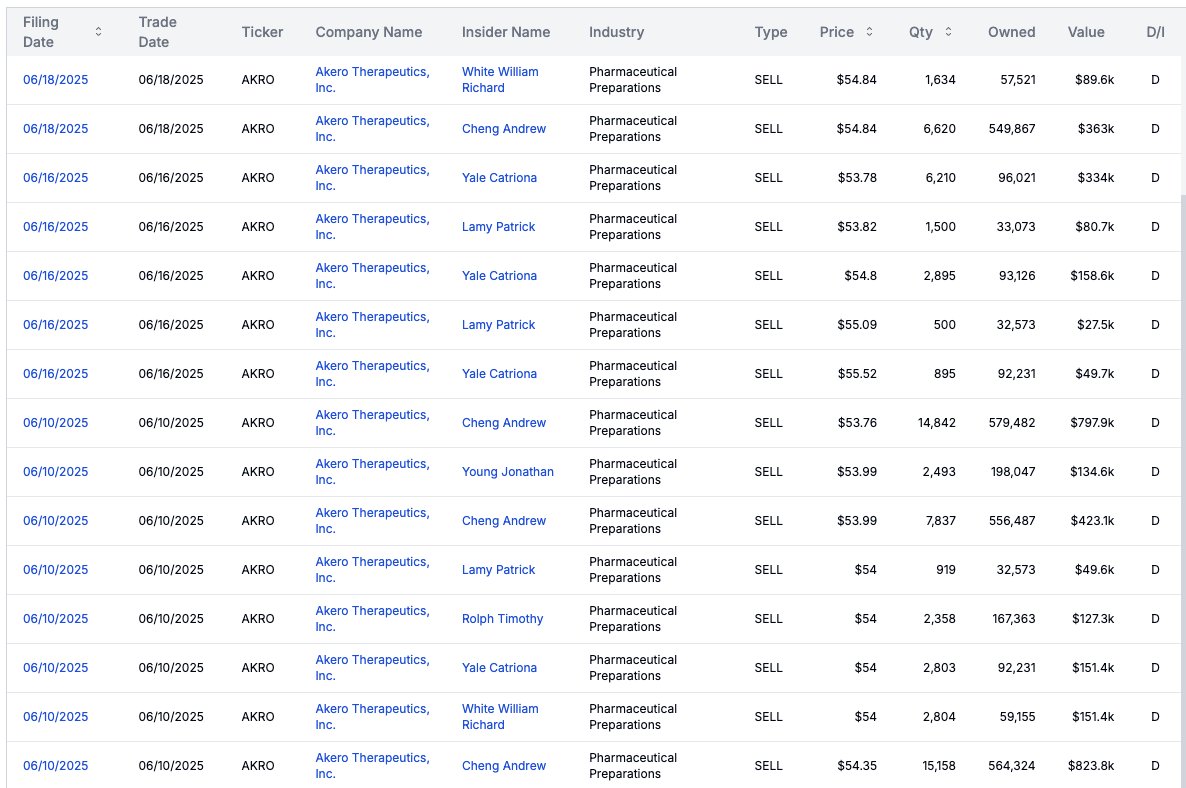Open Lamy Patrick profile in 919 qty row
This screenshot has height=788, width=1186.
coord(498,569)
